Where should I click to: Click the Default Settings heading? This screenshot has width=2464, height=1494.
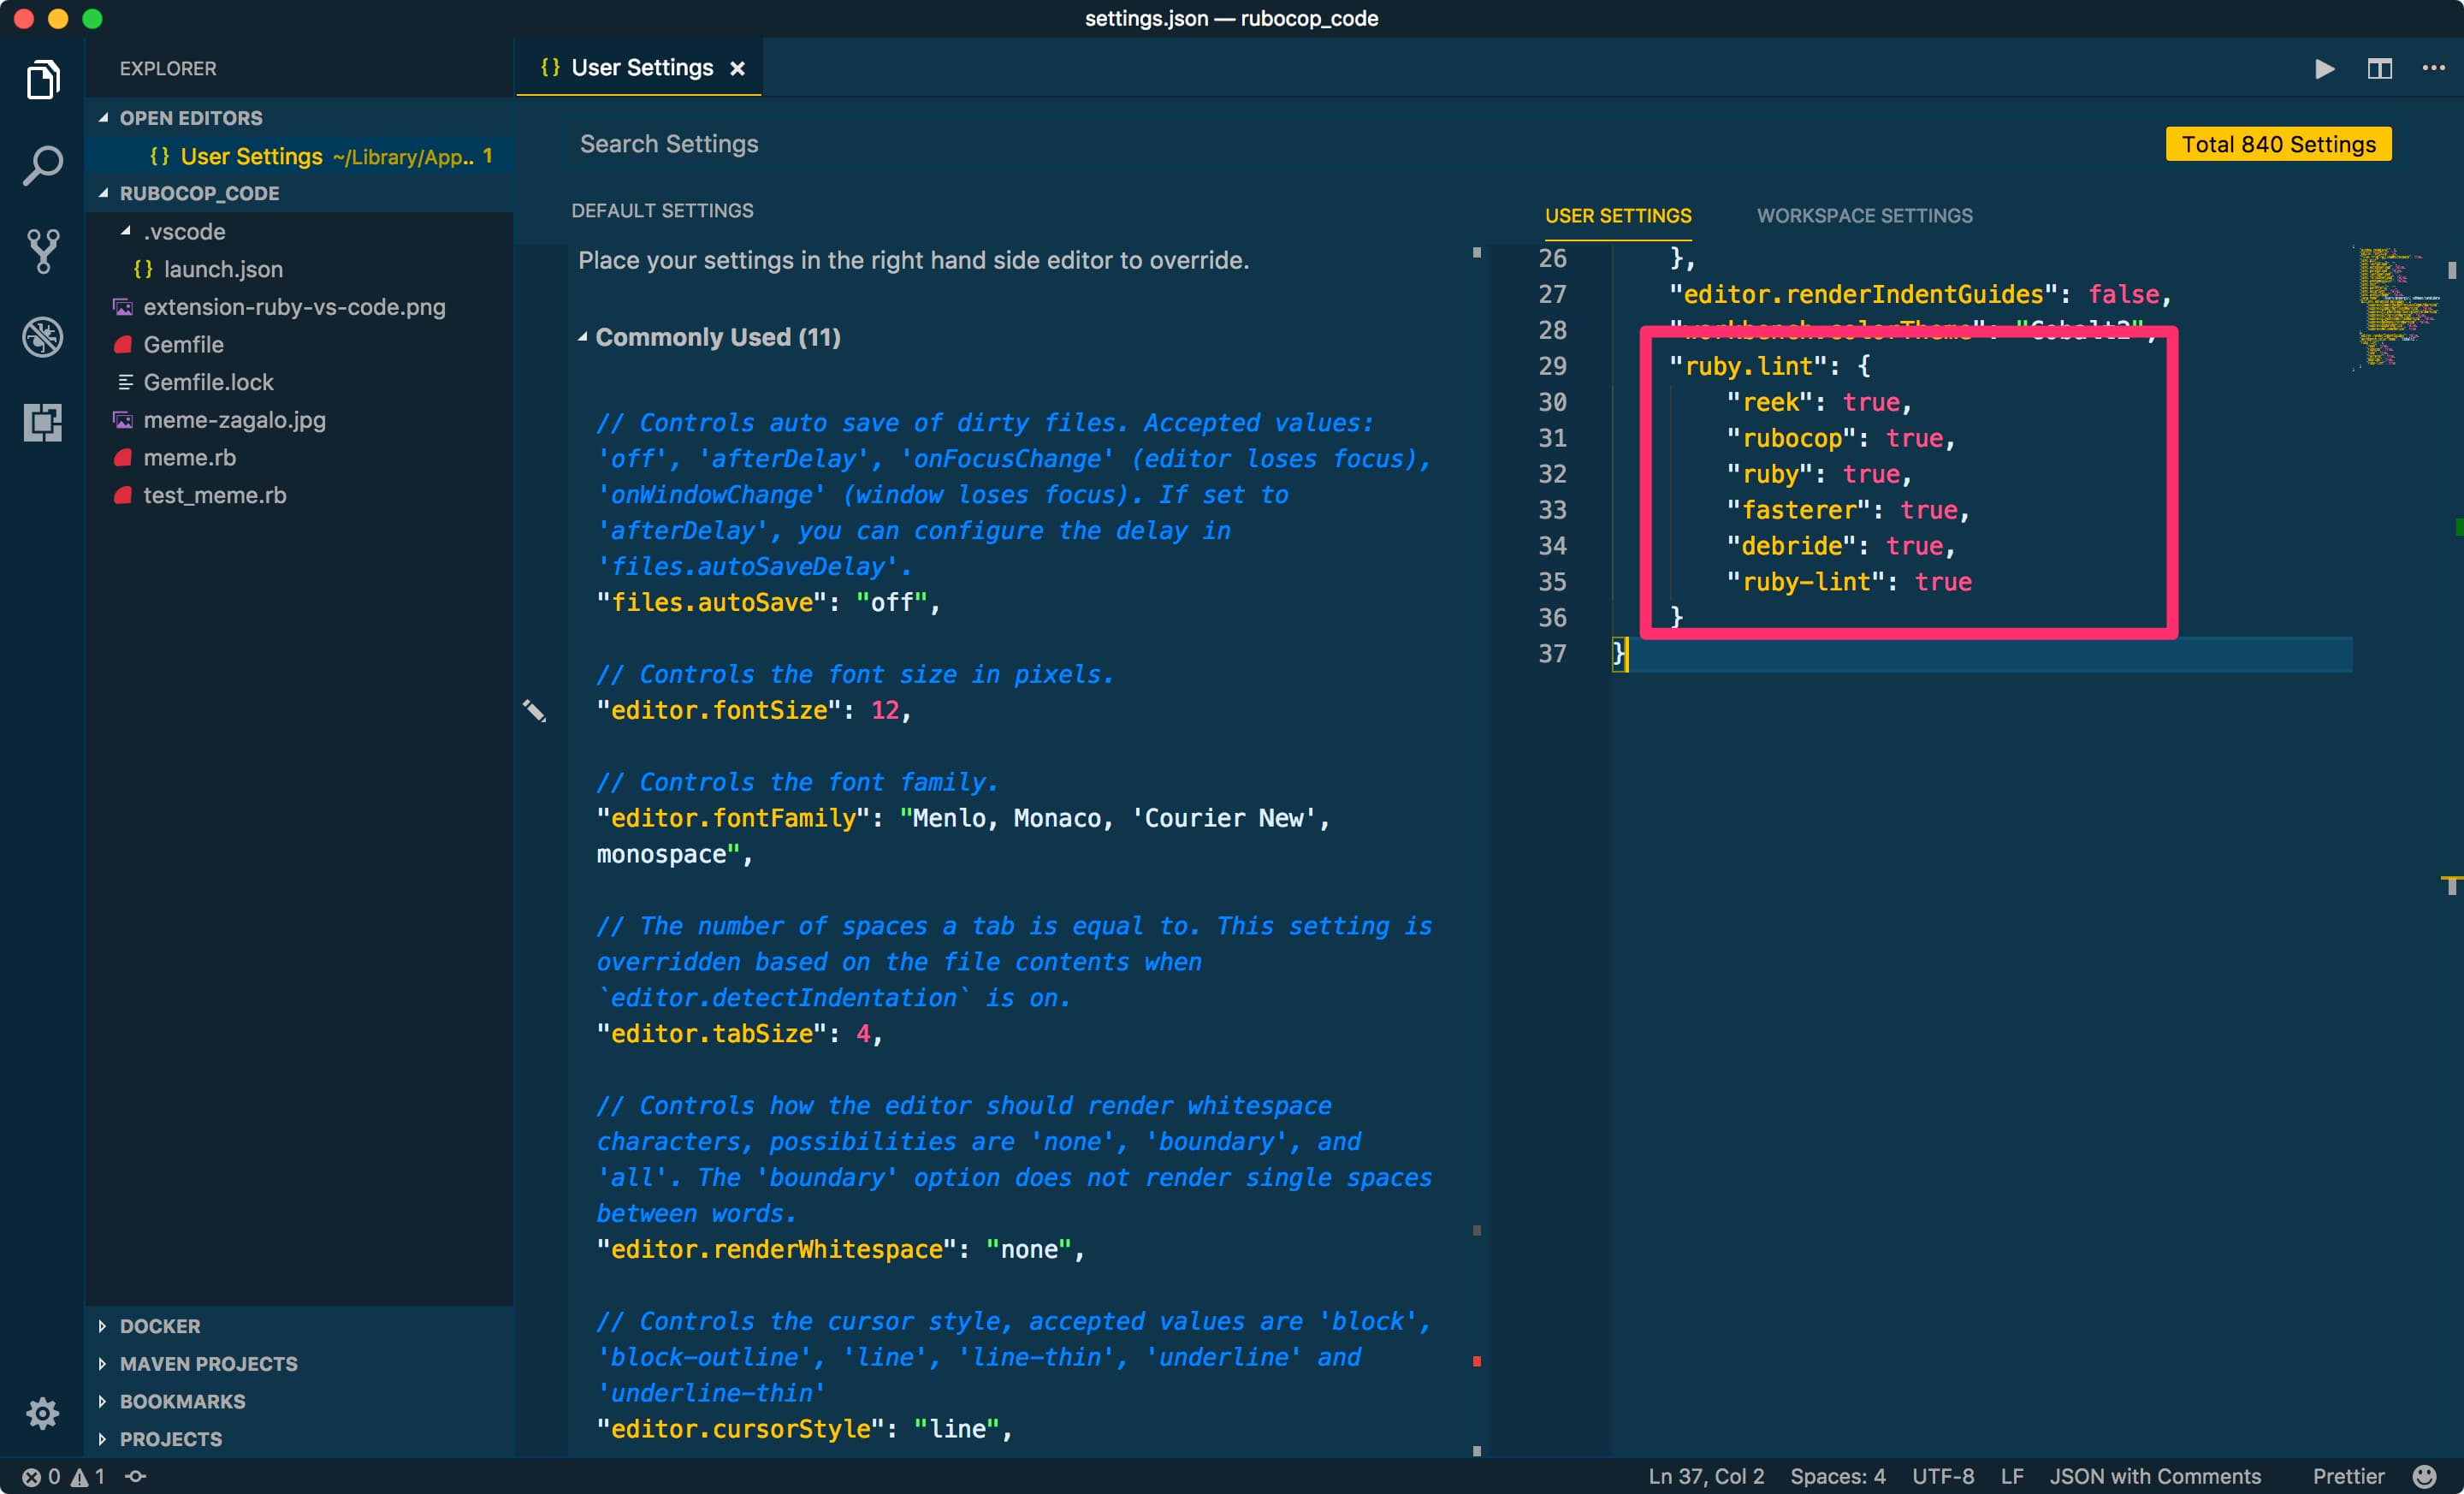tap(662, 210)
